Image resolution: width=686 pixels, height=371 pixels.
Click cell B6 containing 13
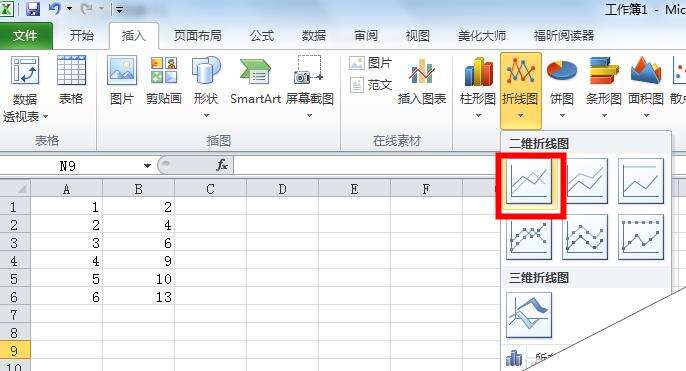(x=139, y=297)
